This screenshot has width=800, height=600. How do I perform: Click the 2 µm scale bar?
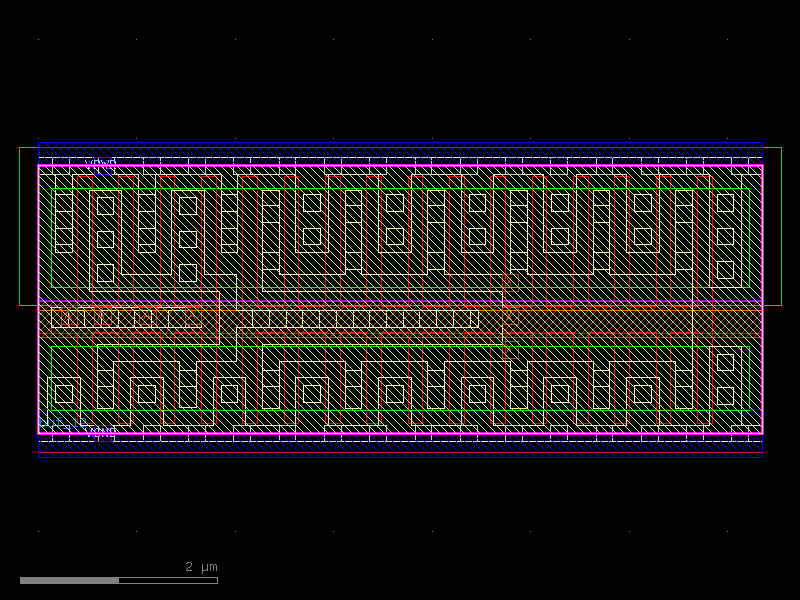point(120,577)
